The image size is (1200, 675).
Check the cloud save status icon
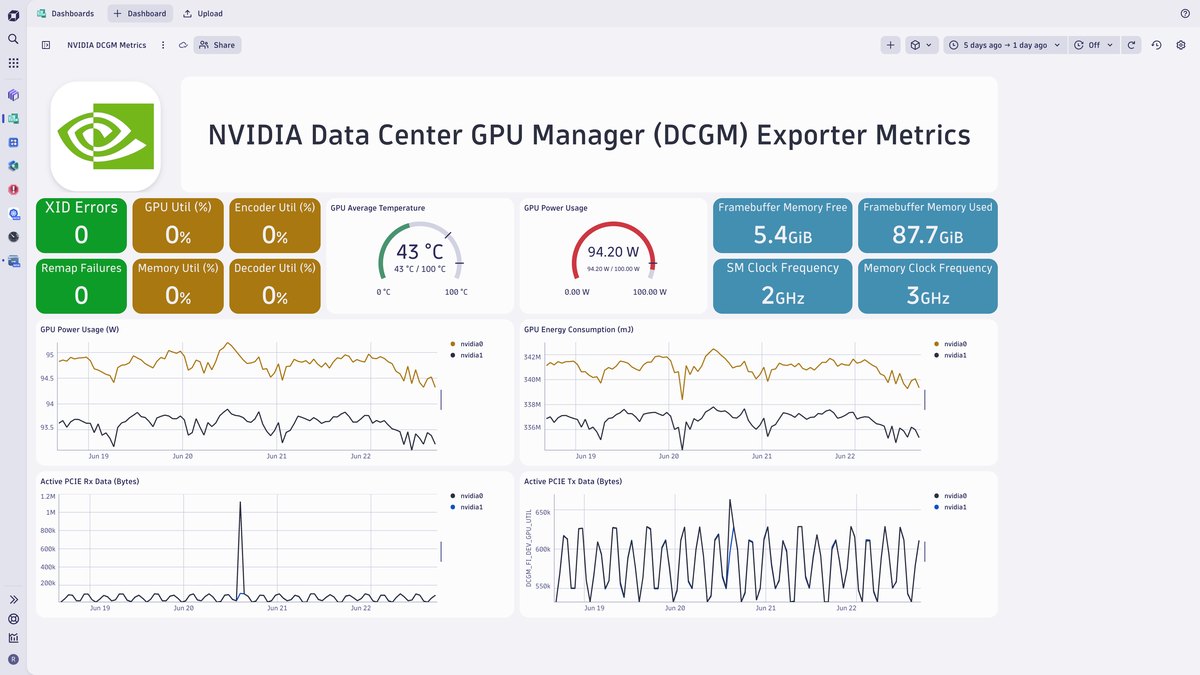pyautogui.click(x=183, y=45)
